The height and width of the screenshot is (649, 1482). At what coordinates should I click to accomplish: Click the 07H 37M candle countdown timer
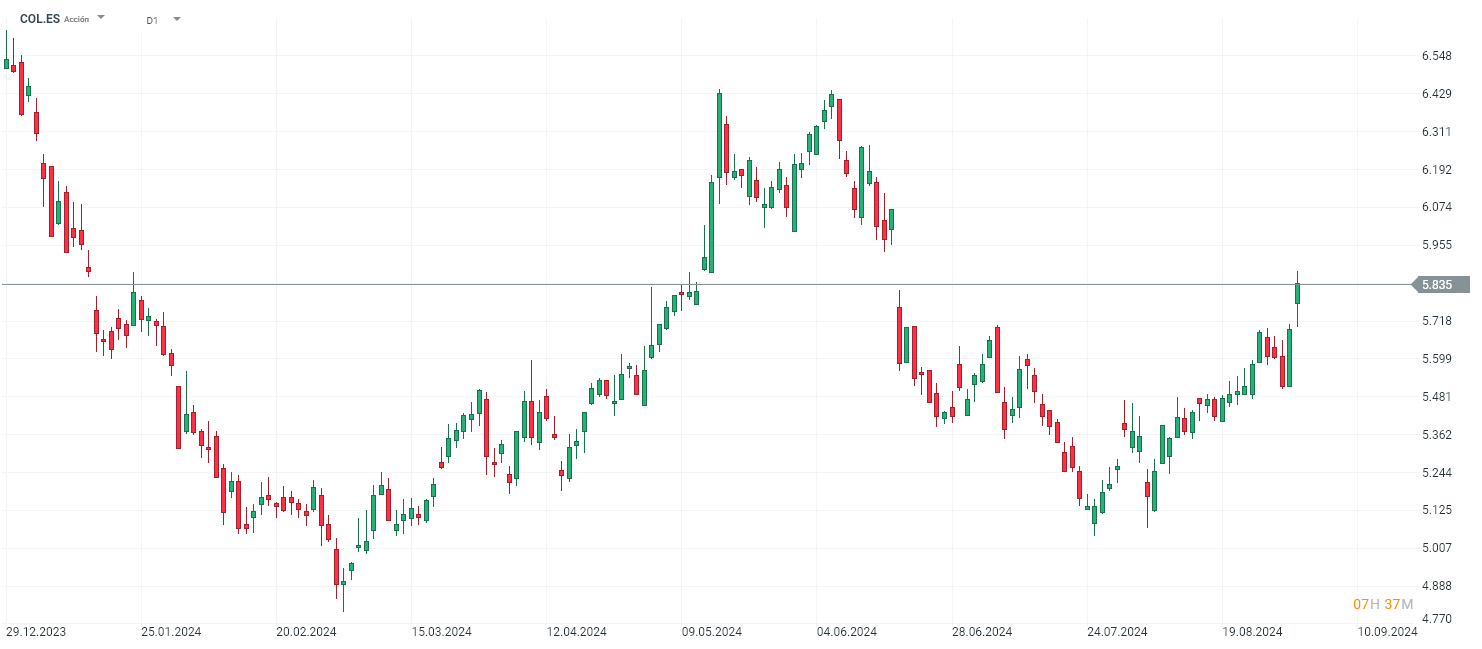(x=1383, y=604)
